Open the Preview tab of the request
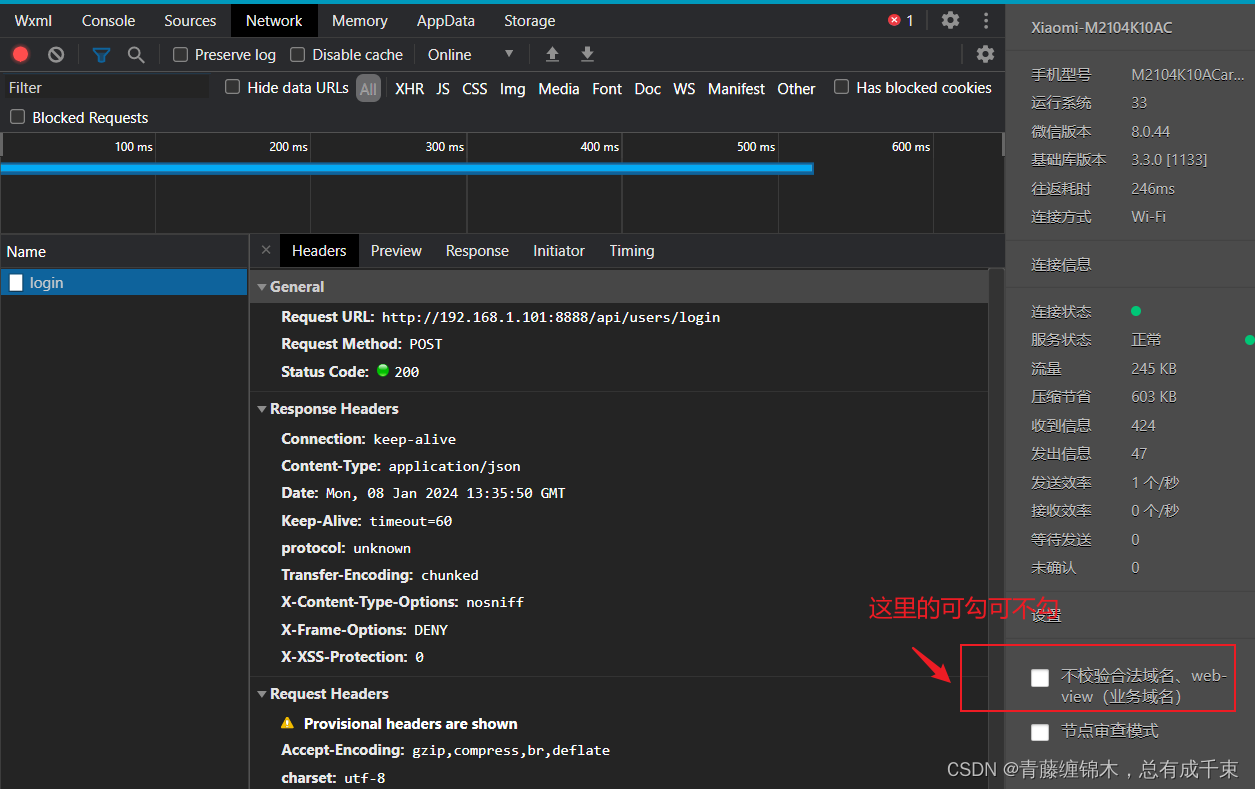 (x=396, y=251)
